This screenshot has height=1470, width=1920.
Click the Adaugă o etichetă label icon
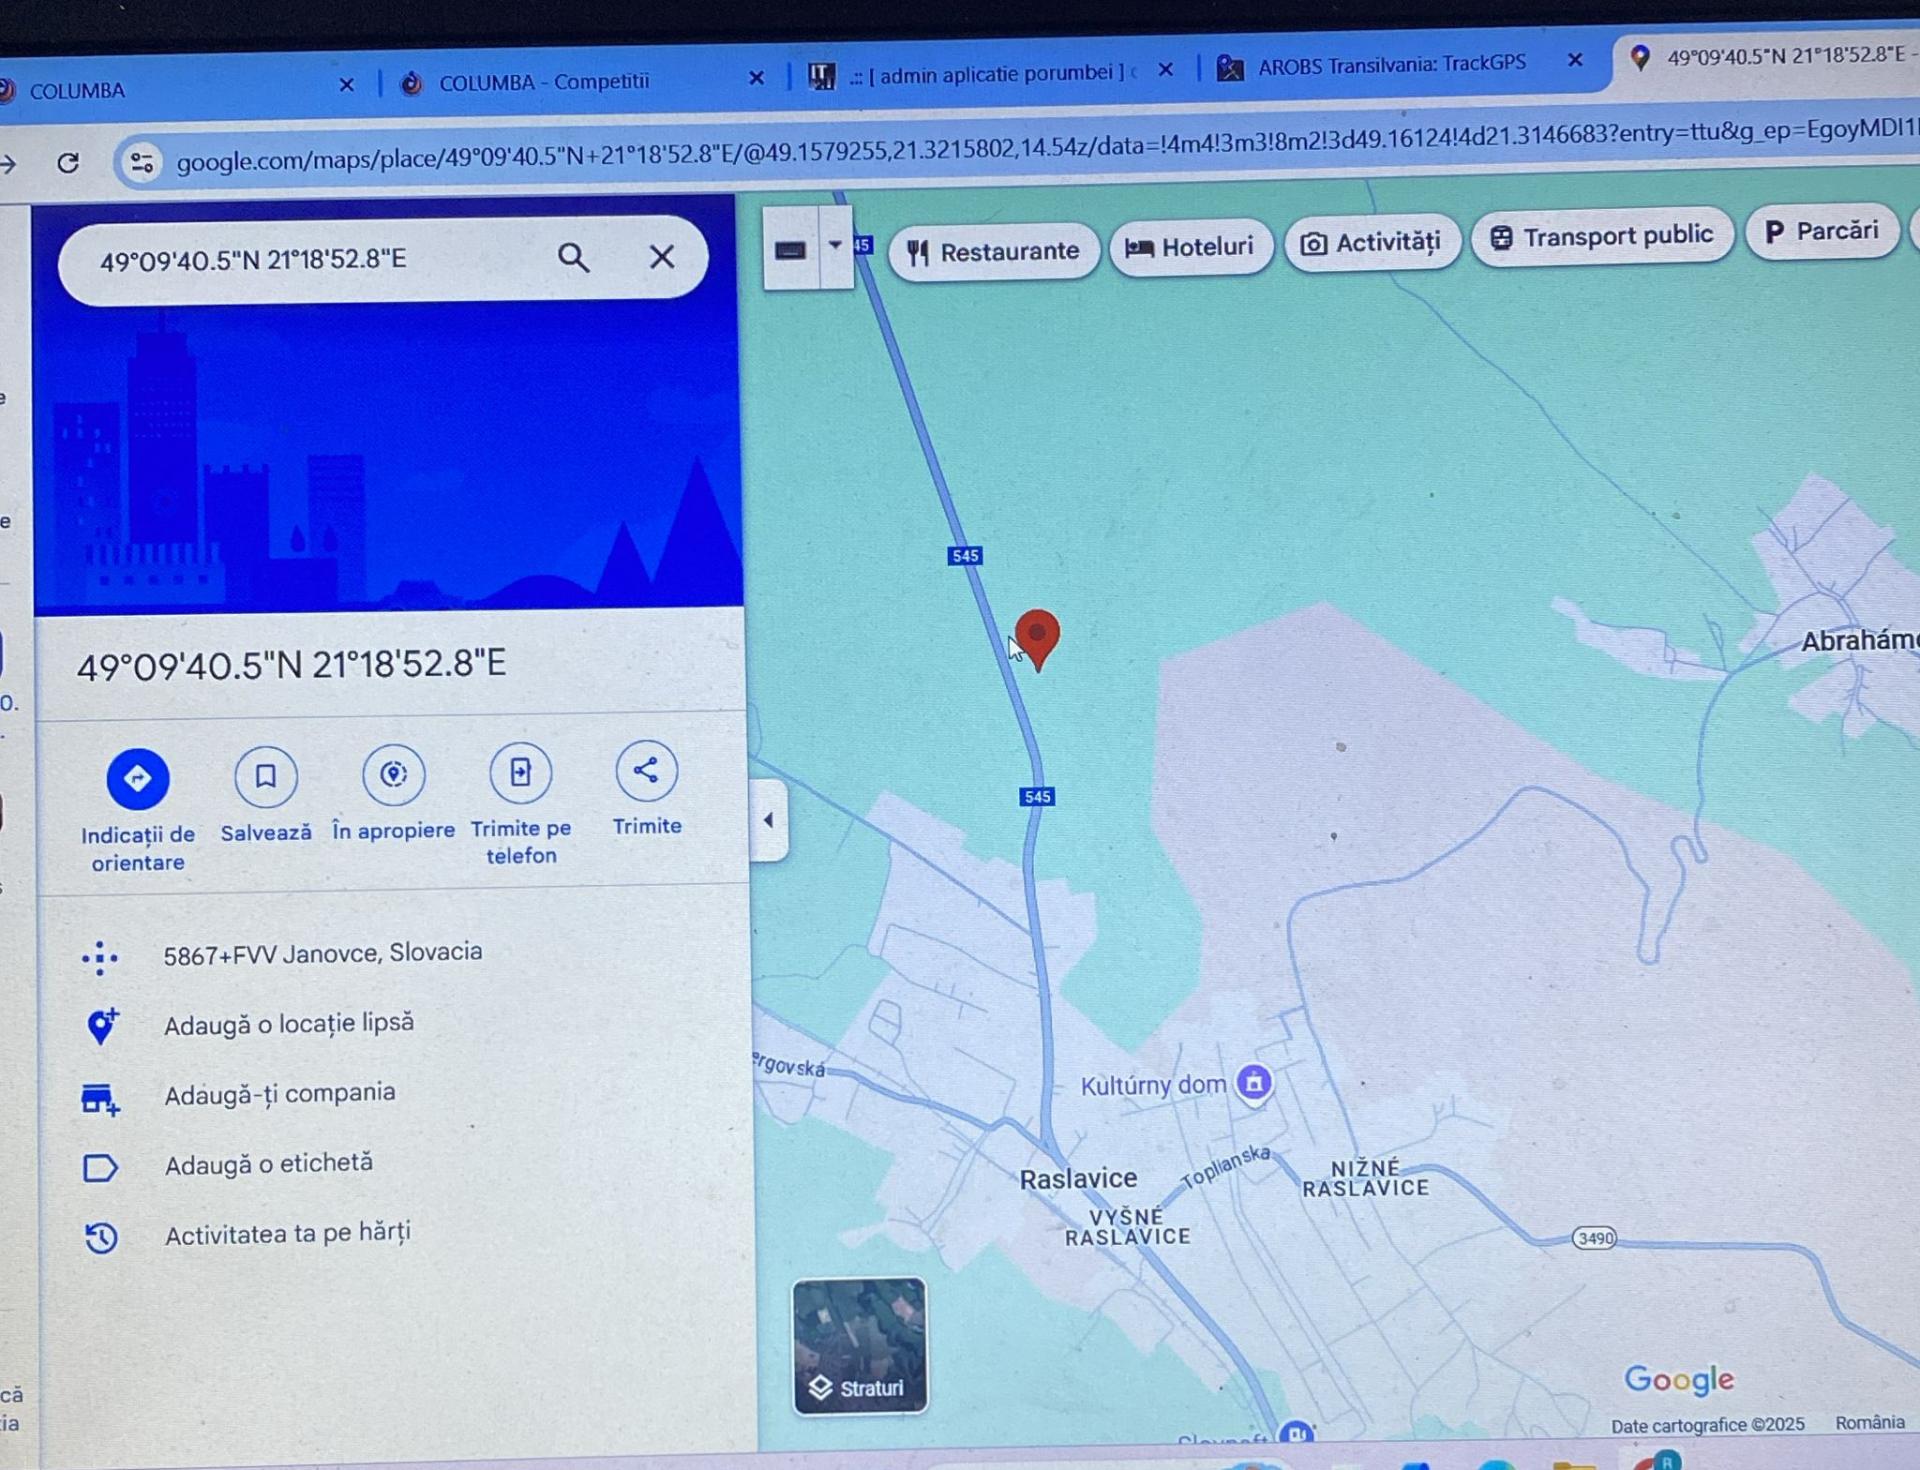(100, 1167)
